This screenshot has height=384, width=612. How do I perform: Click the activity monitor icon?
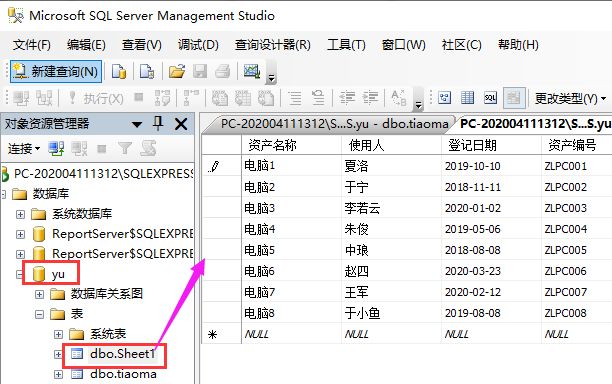point(252,71)
